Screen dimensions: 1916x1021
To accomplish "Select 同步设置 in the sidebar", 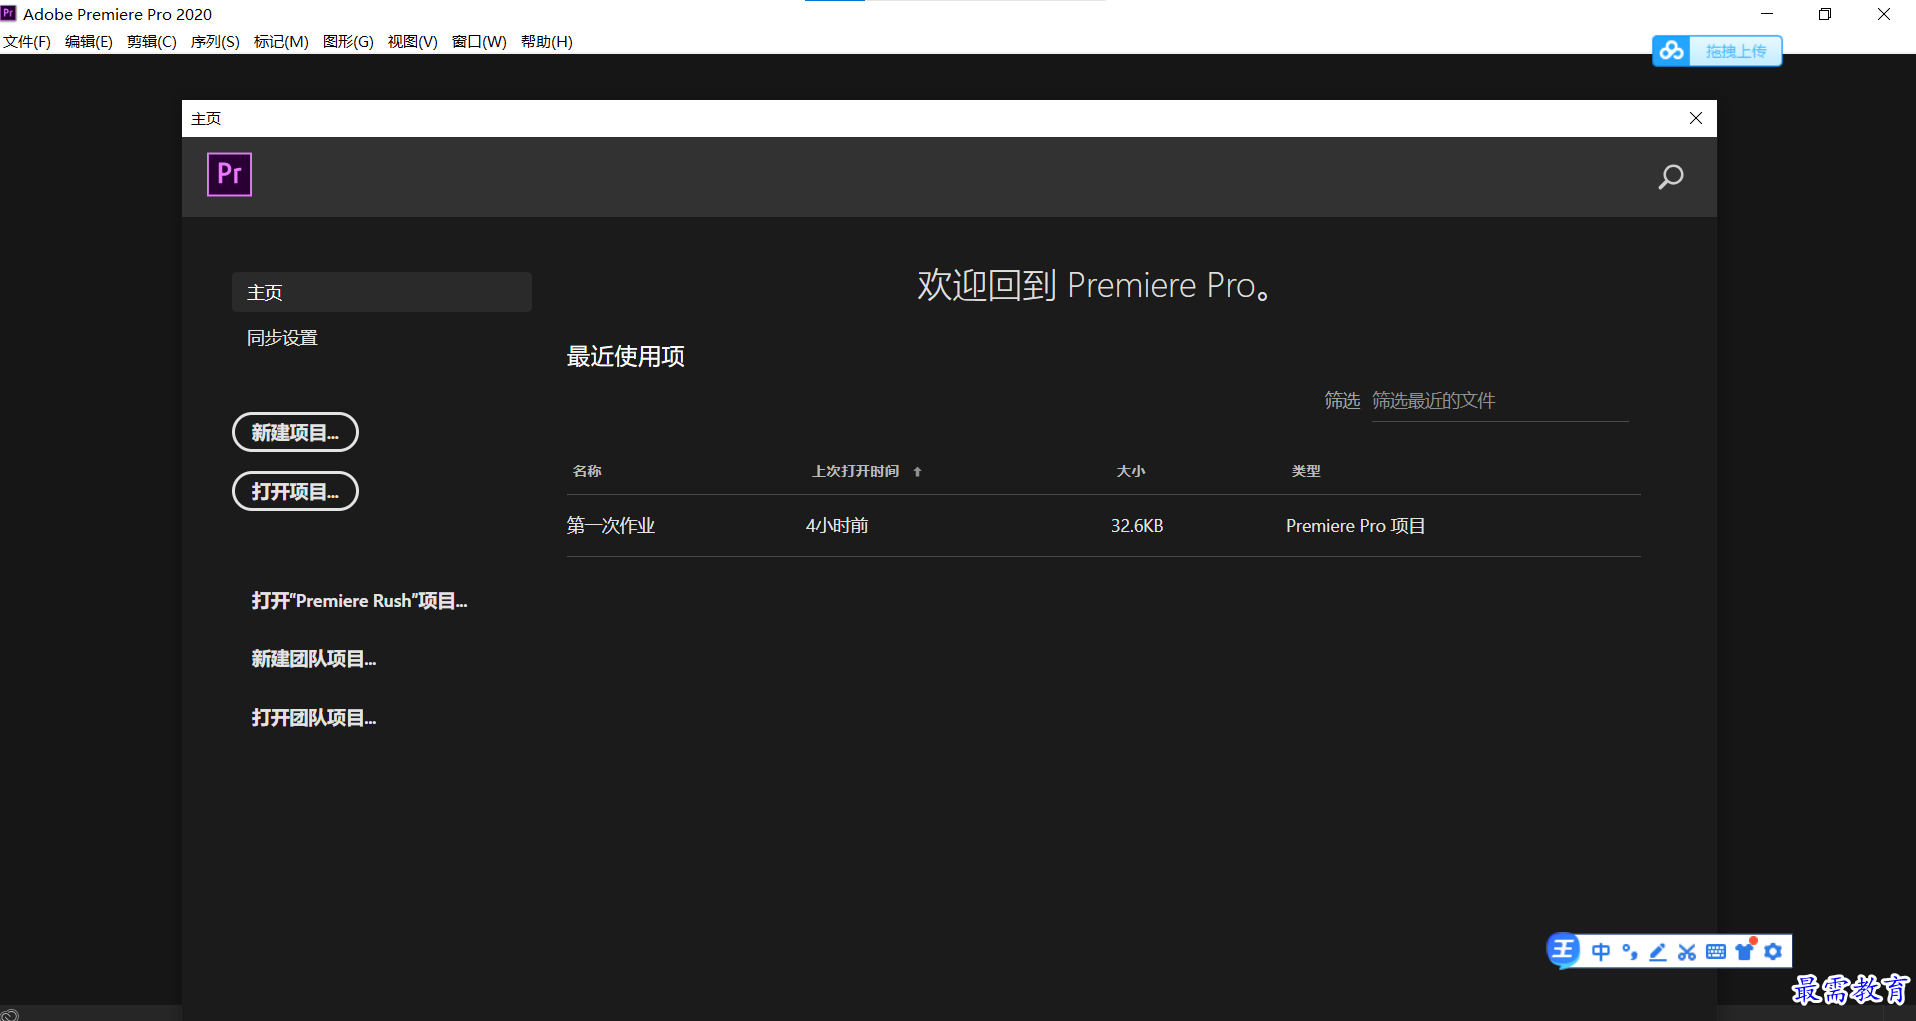I will click(282, 338).
